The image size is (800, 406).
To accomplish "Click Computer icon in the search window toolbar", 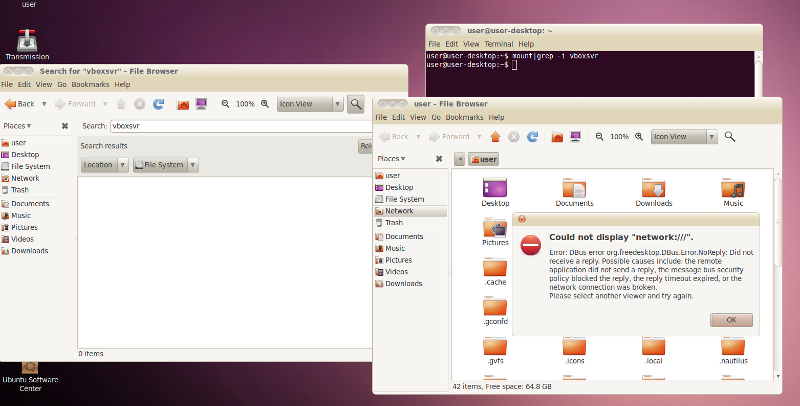I will pyautogui.click(x=201, y=104).
